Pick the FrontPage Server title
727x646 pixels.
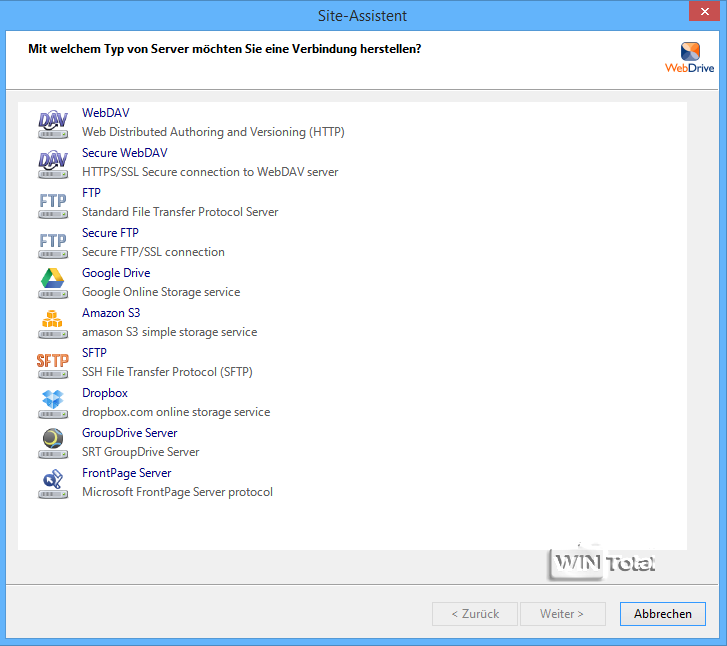tap(127, 473)
